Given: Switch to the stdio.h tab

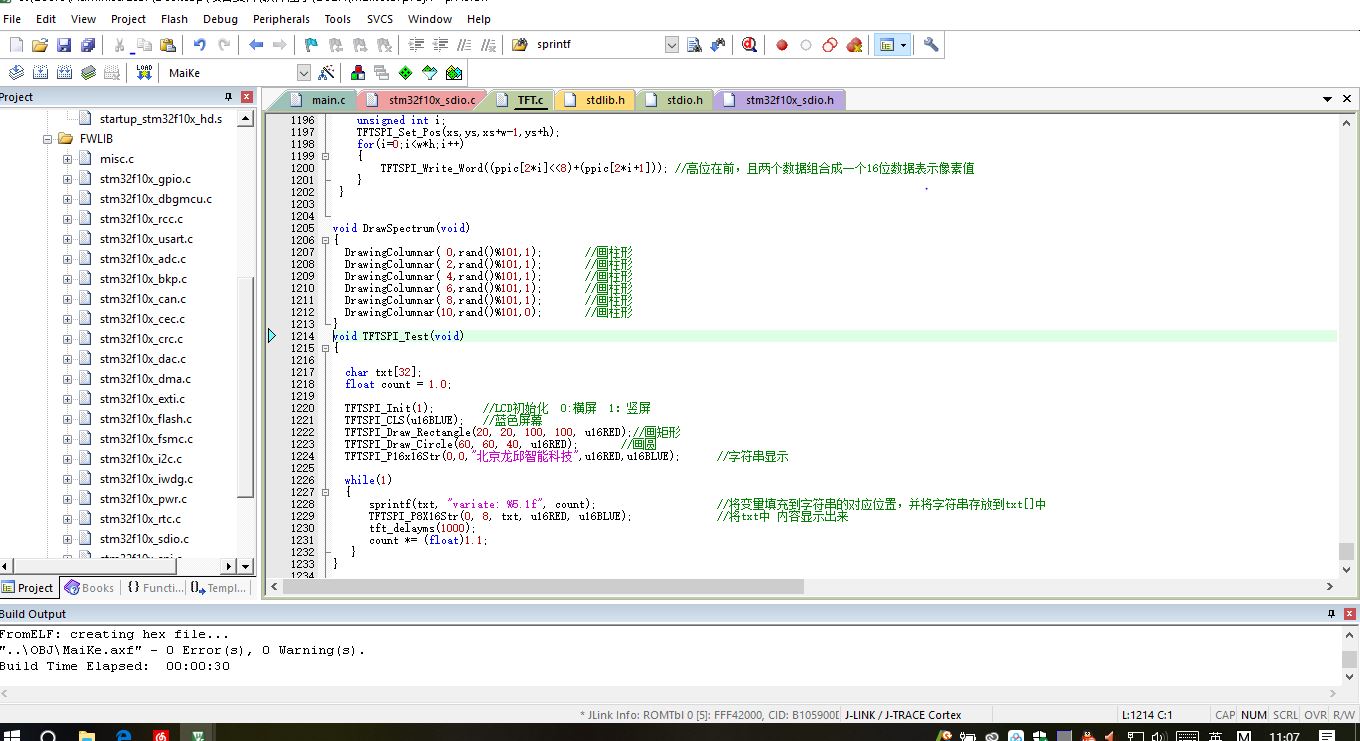Looking at the screenshot, I should (x=675, y=100).
